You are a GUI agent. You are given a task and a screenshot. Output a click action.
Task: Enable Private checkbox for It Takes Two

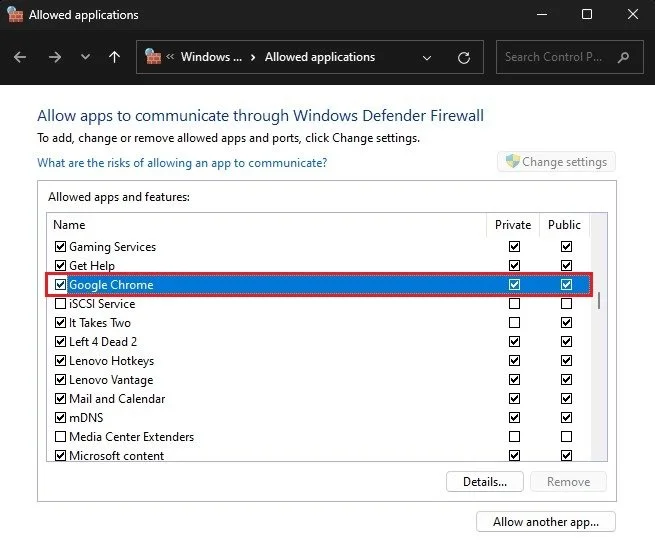point(514,323)
